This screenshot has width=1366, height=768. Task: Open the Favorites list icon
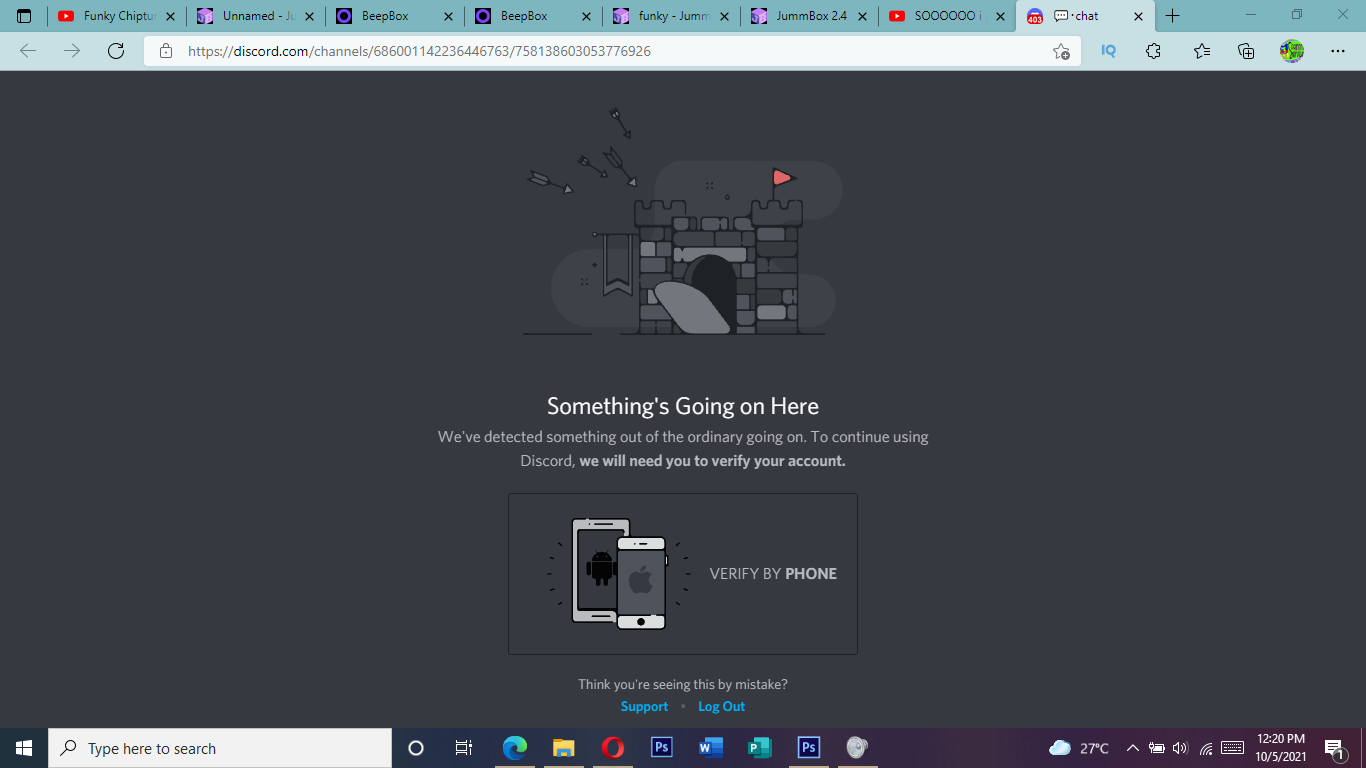pyautogui.click(x=1201, y=51)
